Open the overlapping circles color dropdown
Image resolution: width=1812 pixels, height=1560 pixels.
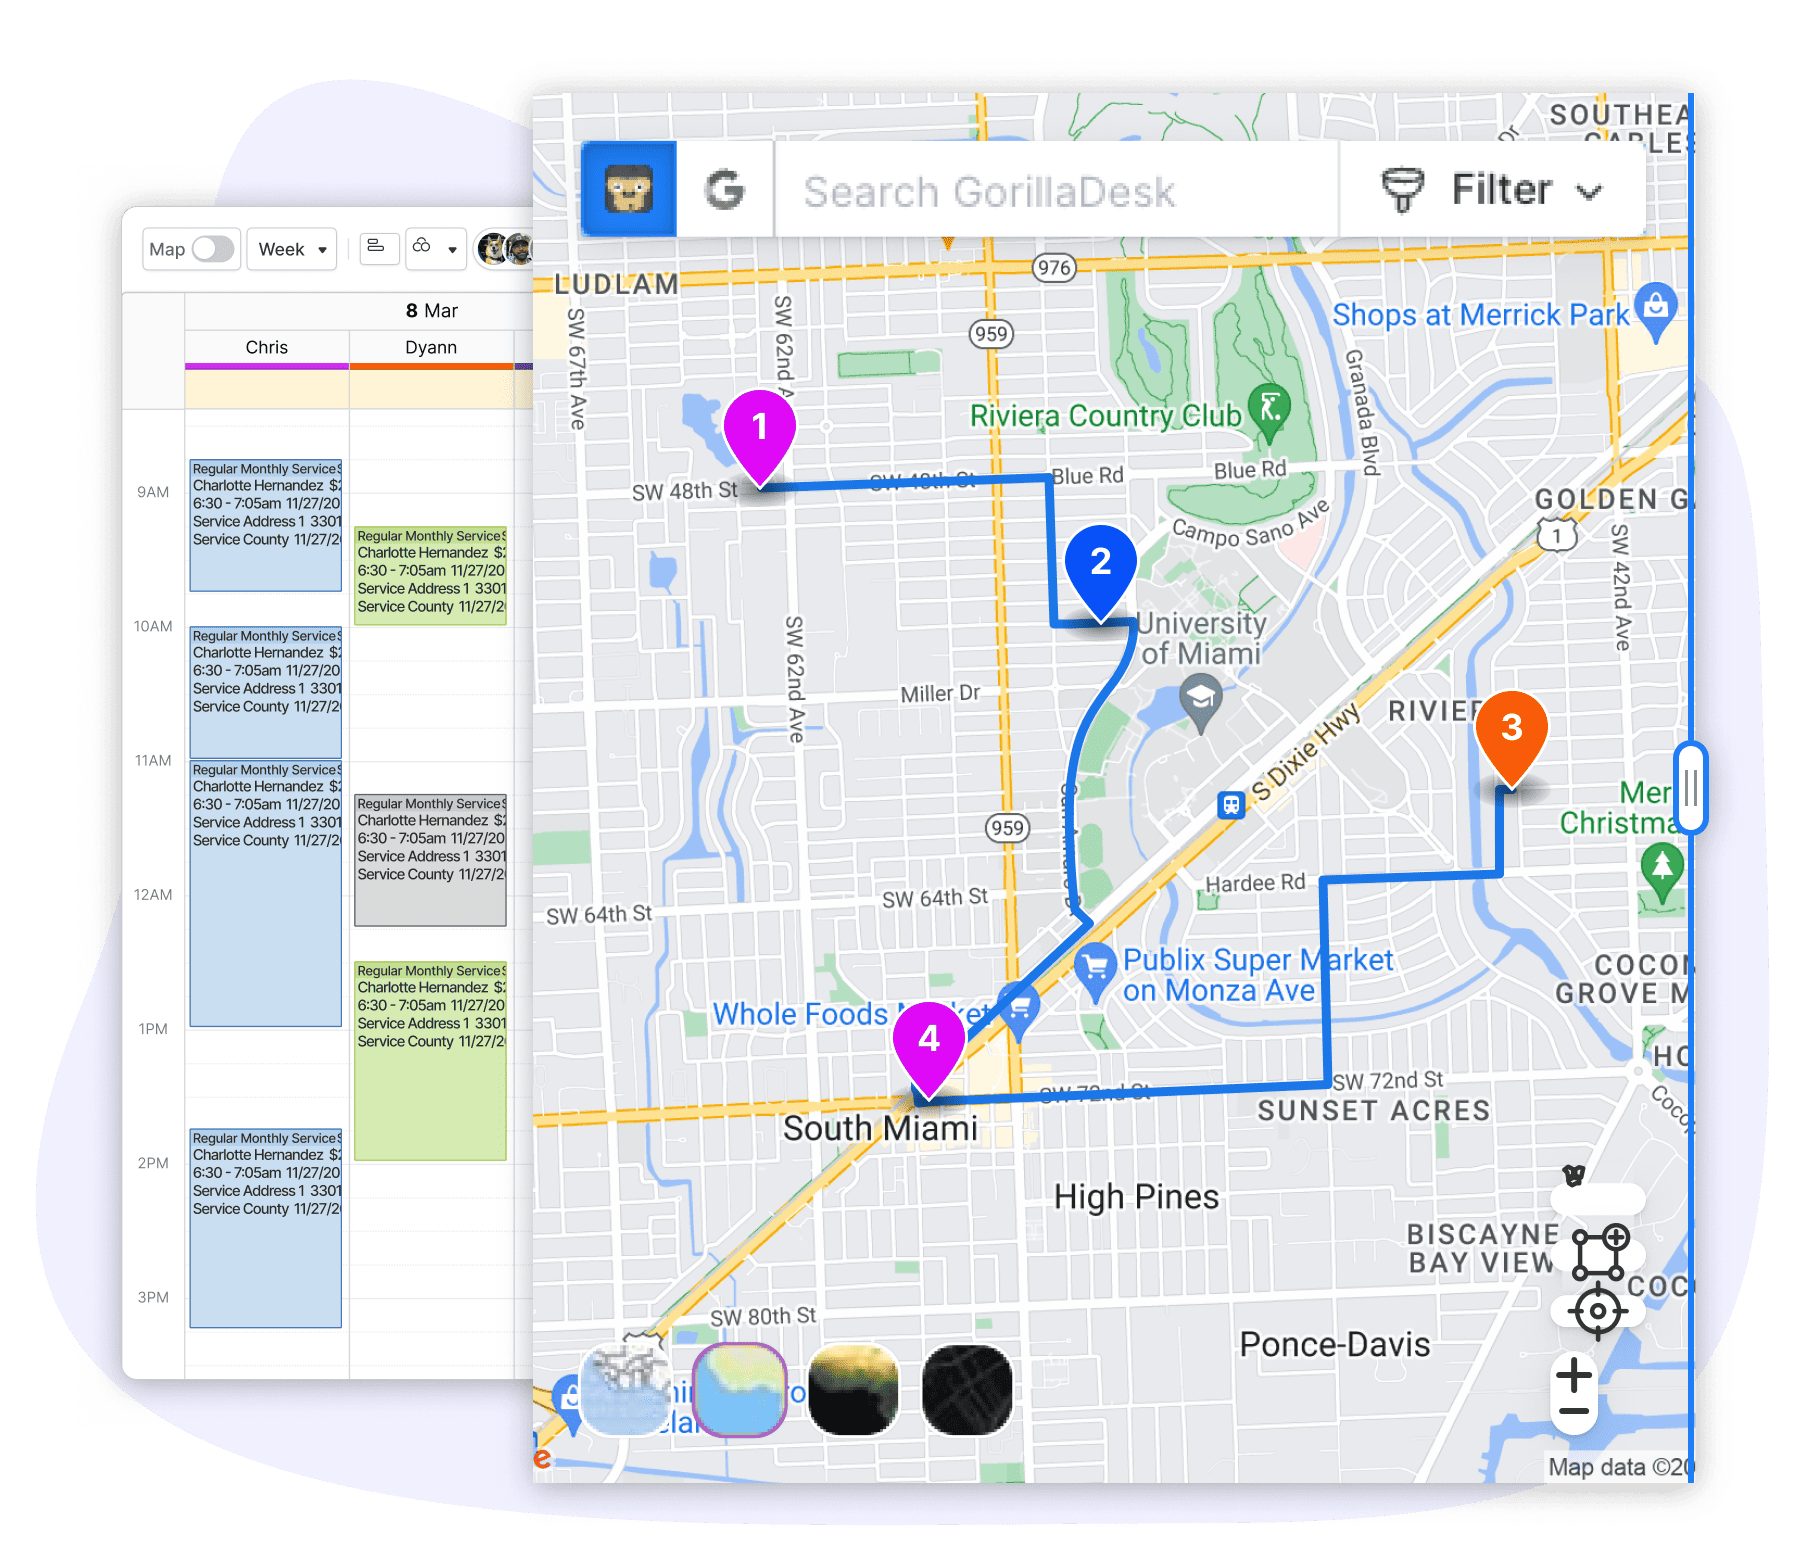[435, 248]
